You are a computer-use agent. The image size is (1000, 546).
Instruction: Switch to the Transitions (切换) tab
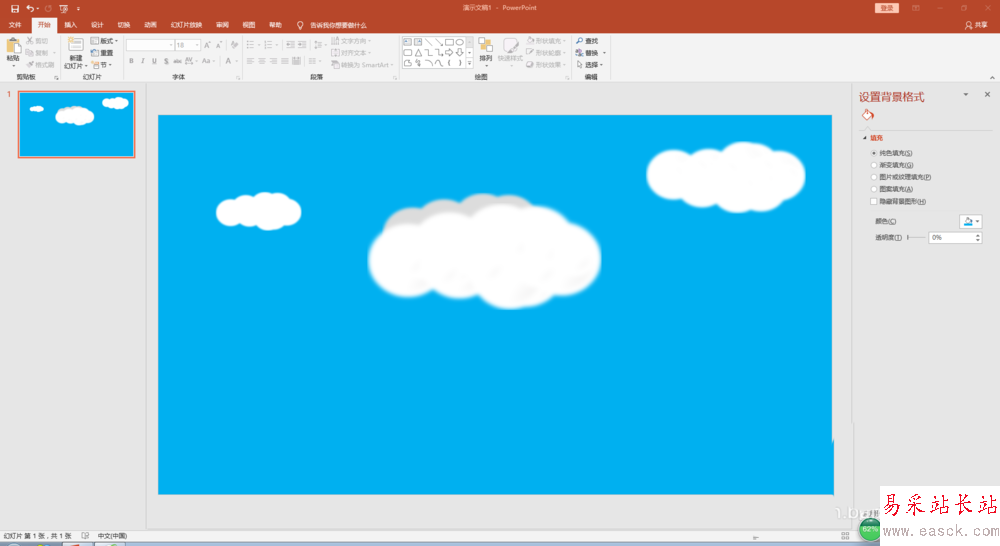[124, 26]
